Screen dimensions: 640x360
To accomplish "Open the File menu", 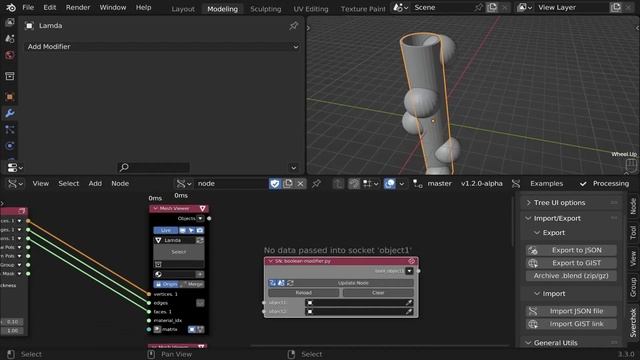I will point(28,7).
